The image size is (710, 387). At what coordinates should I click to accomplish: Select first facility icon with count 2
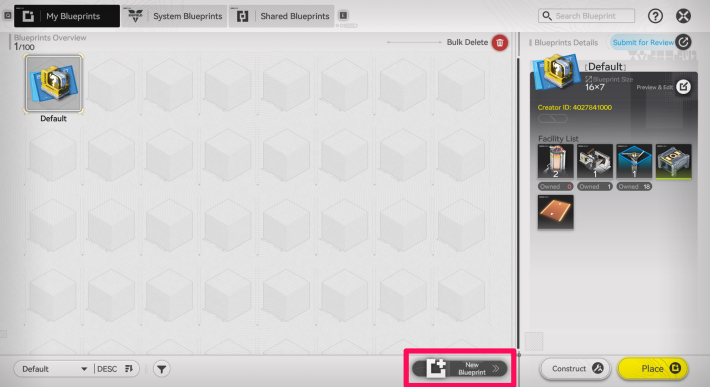click(x=556, y=161)
